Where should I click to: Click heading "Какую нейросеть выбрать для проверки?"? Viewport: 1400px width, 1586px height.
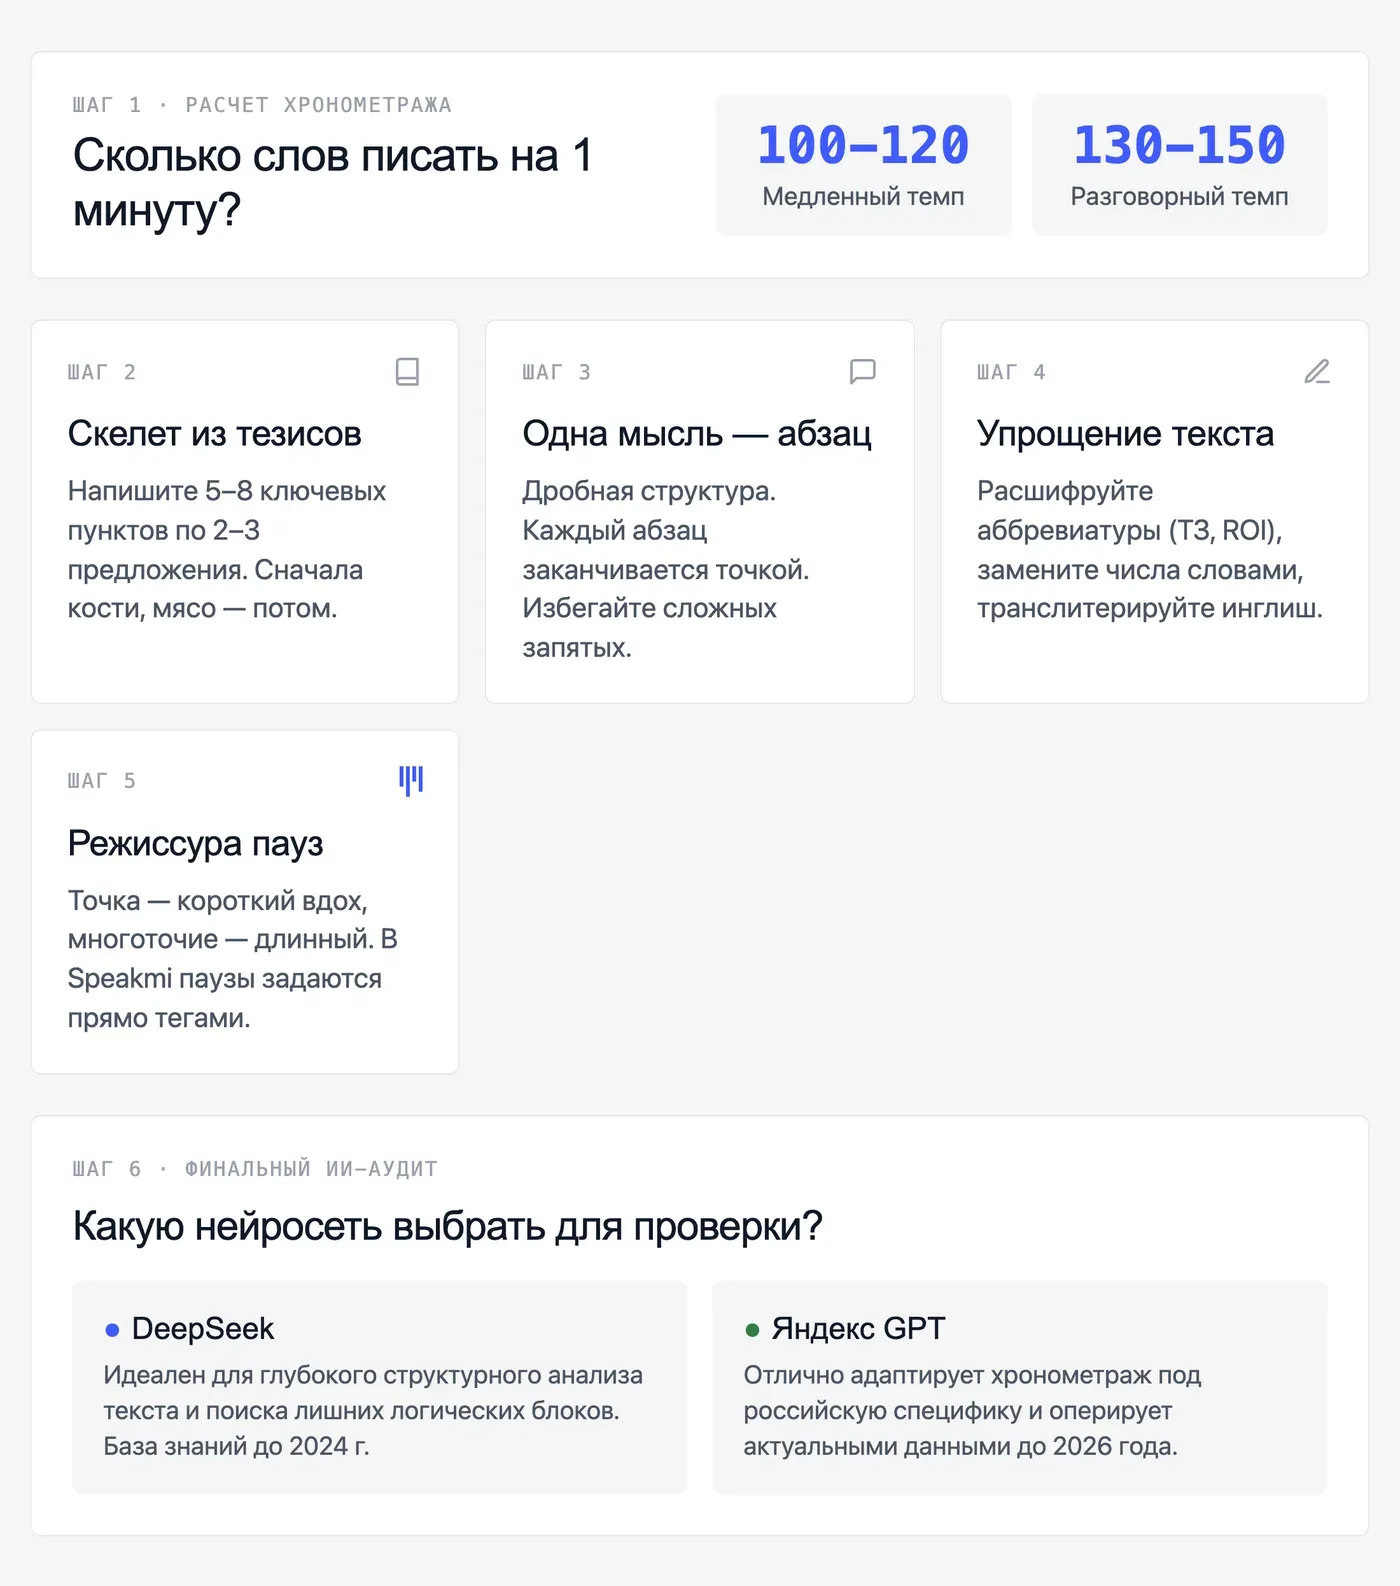(447, 1227)
